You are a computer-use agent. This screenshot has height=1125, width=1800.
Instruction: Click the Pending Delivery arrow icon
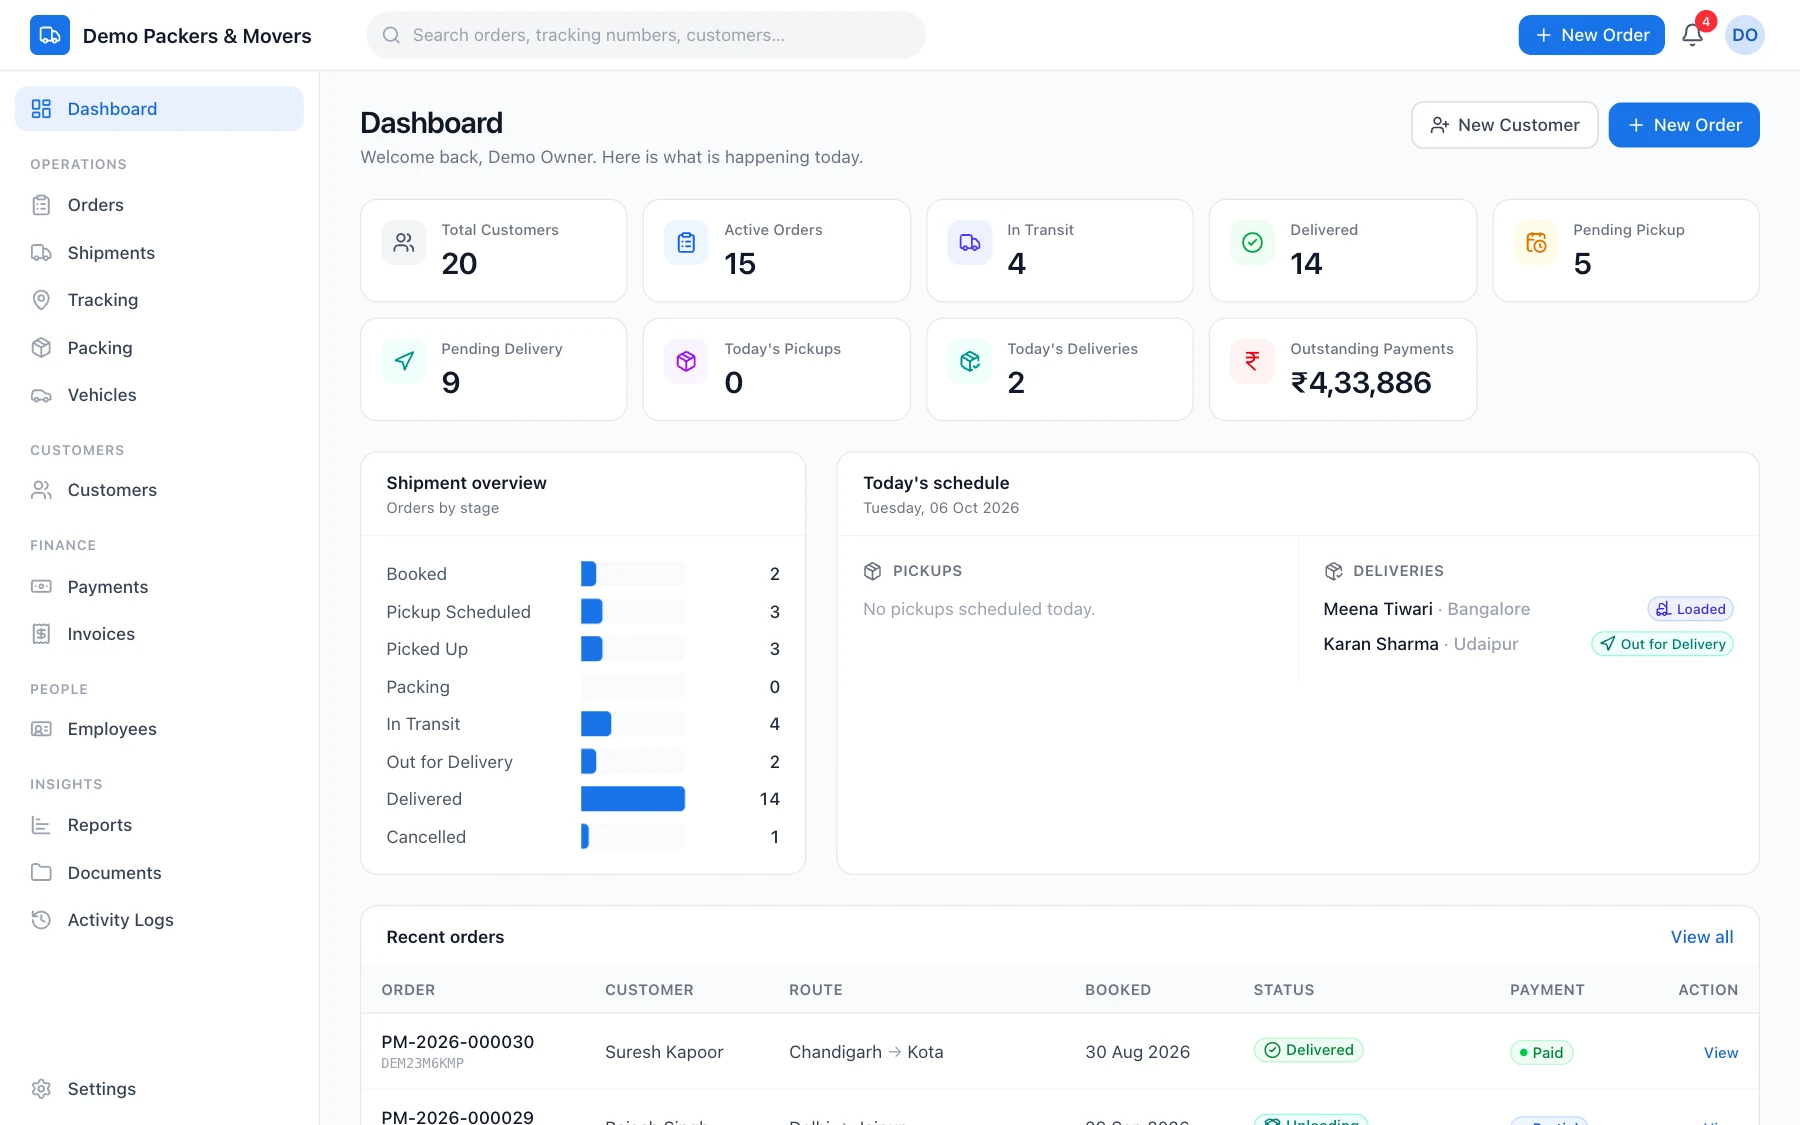(404, 361)
